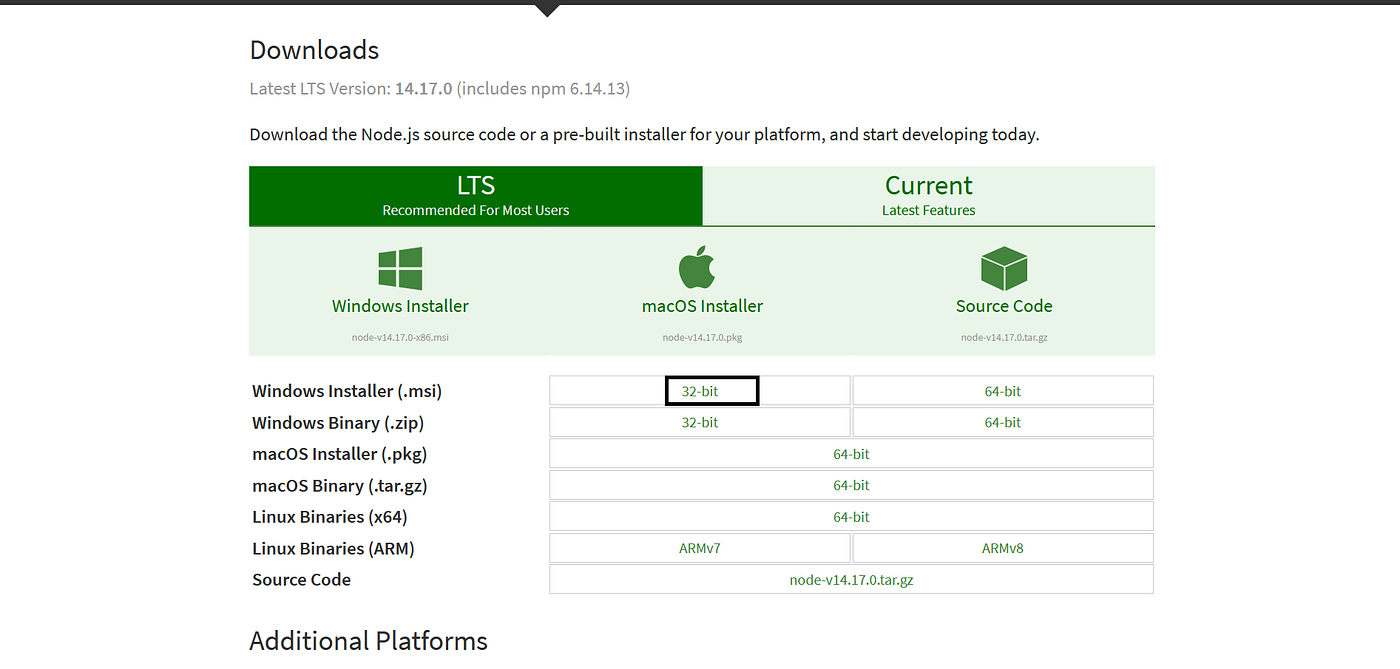The width and height of the screenshot is (1400, 669).
Task: Click the Downloads heading
Action: pyautogui.click(x=314, y=50)
